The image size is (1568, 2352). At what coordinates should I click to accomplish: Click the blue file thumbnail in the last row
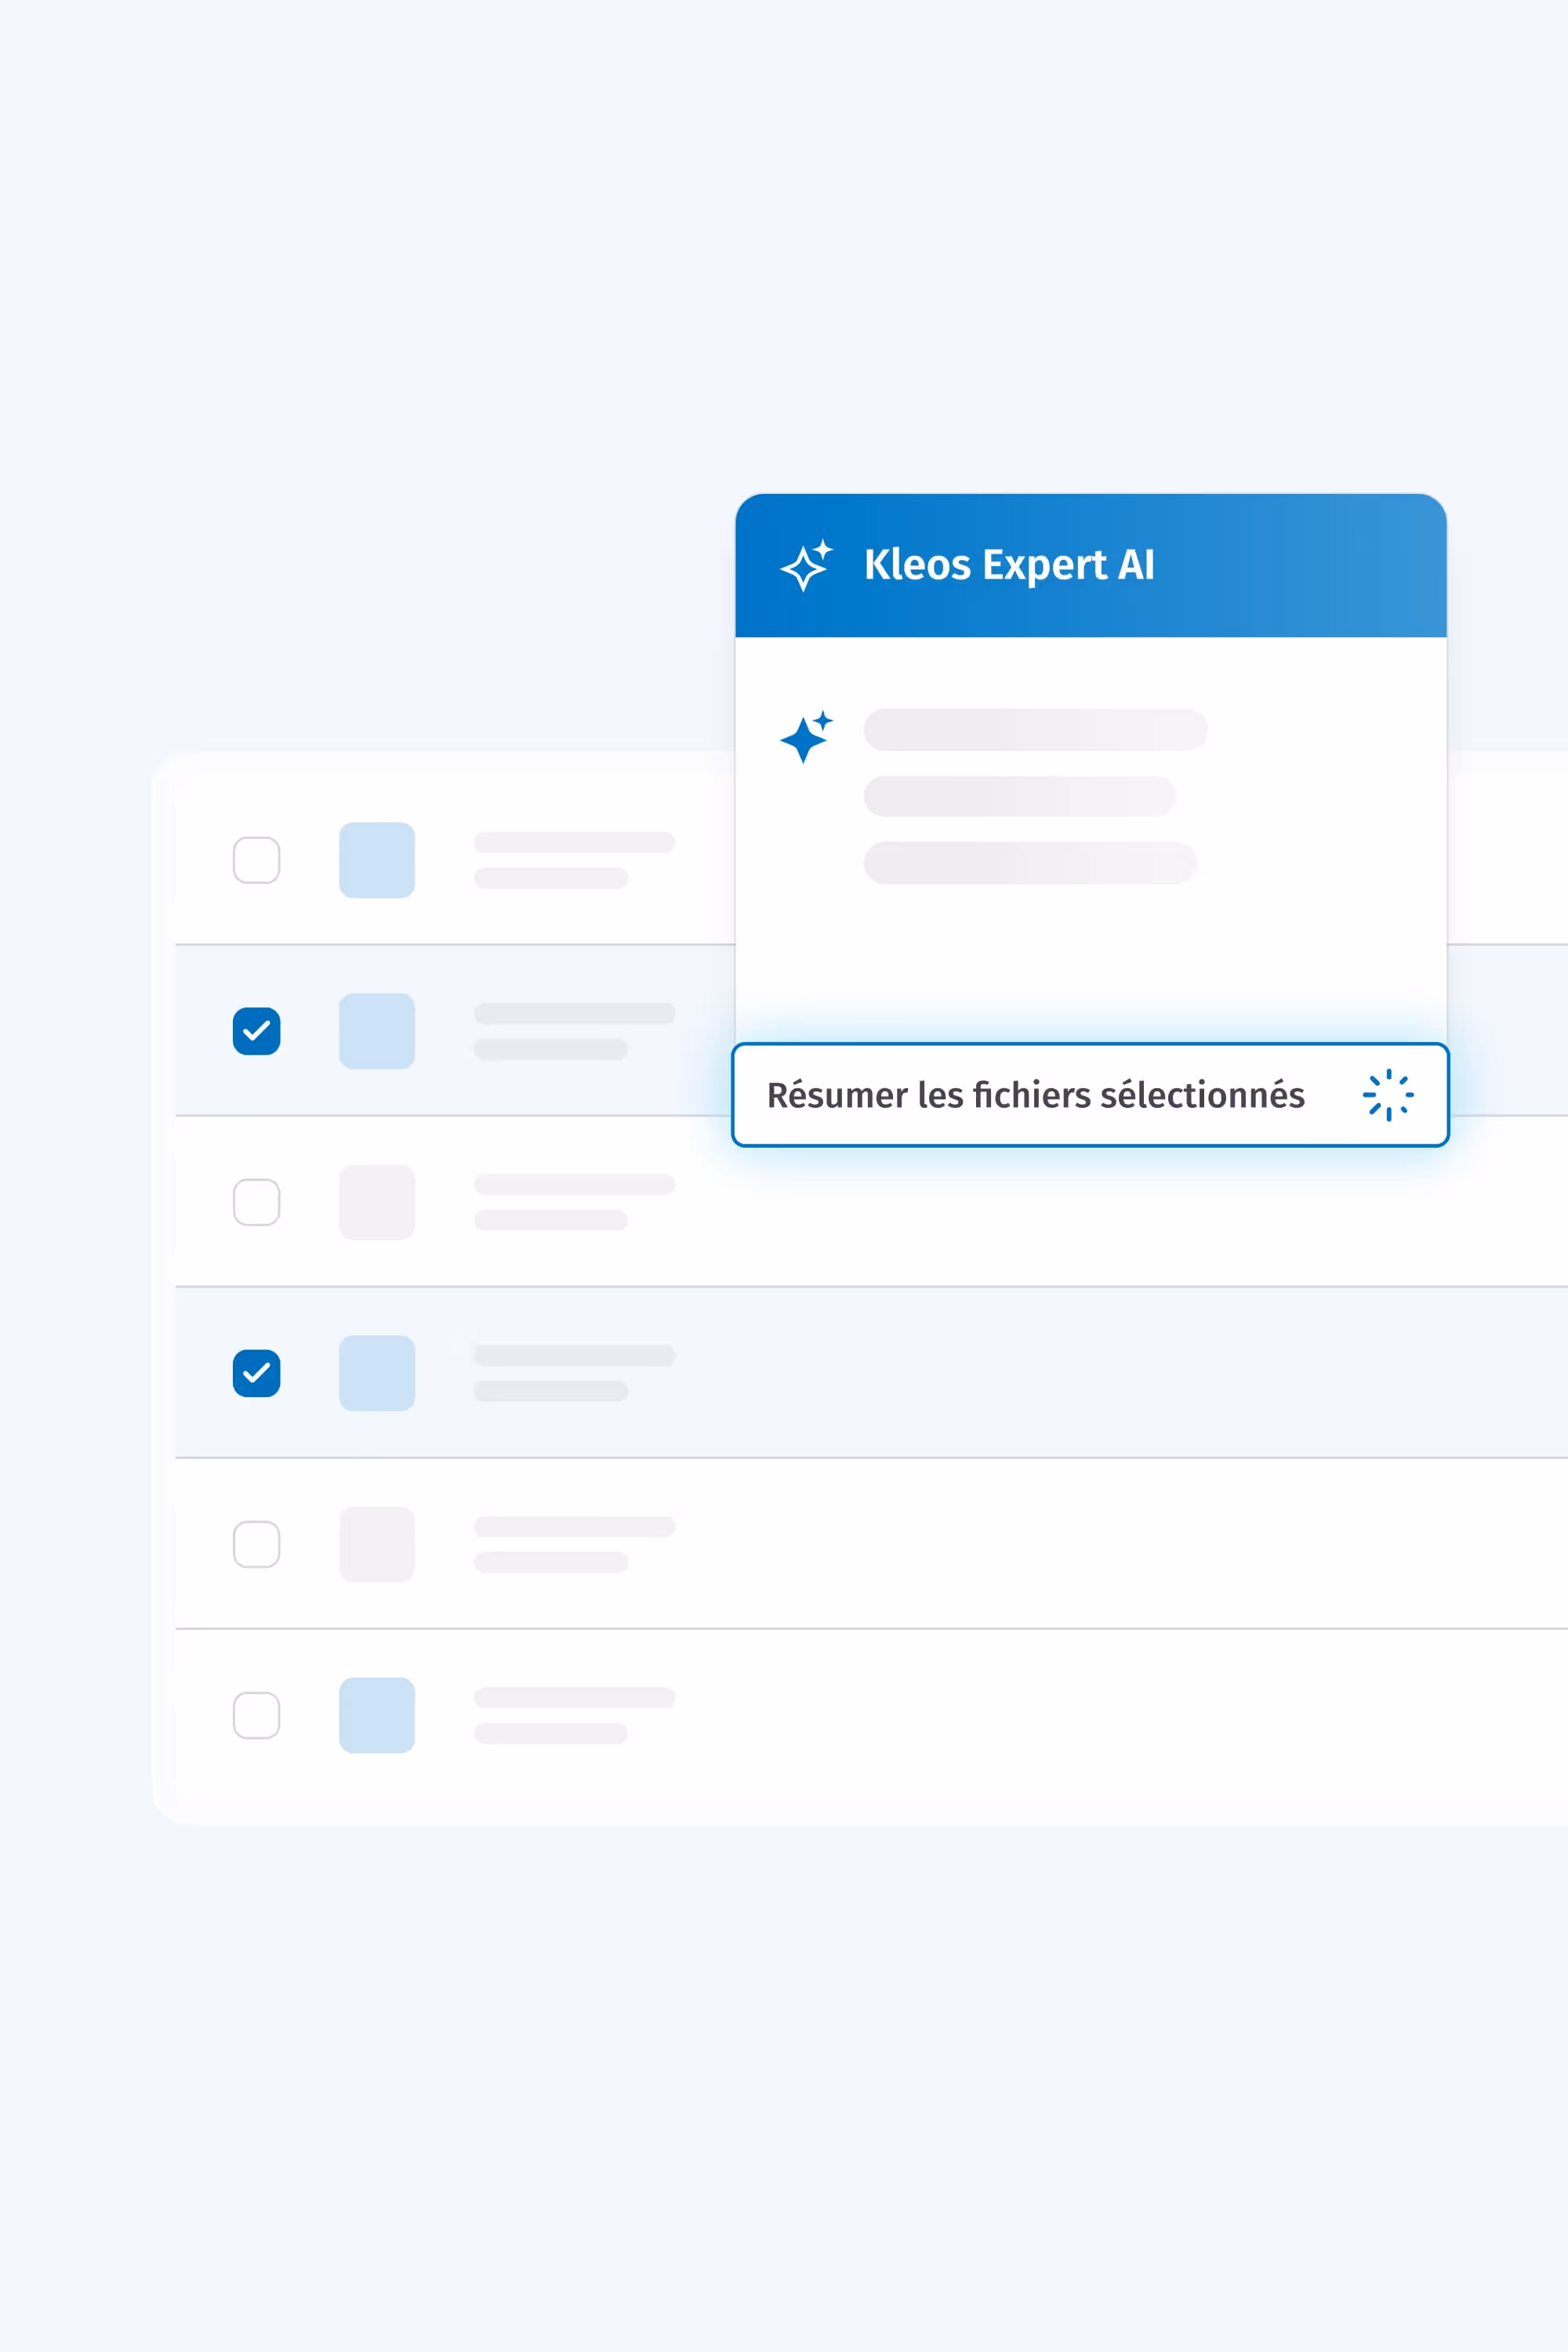377,1715
